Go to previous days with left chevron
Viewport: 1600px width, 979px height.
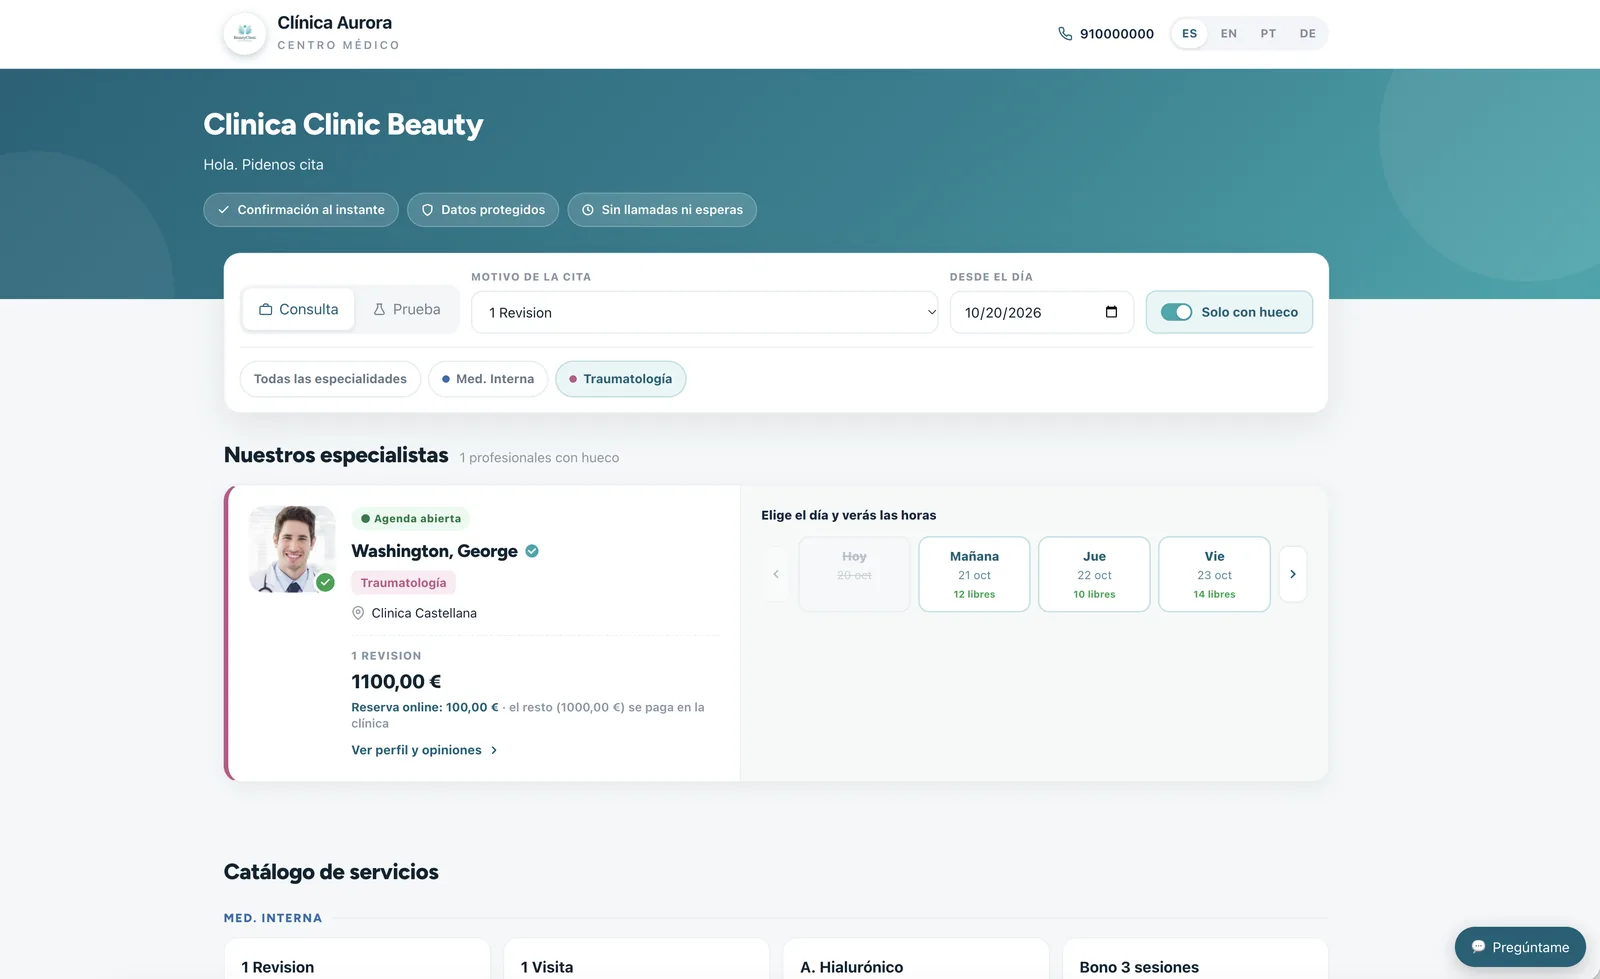pyautogui.click(x=776, y=574)
